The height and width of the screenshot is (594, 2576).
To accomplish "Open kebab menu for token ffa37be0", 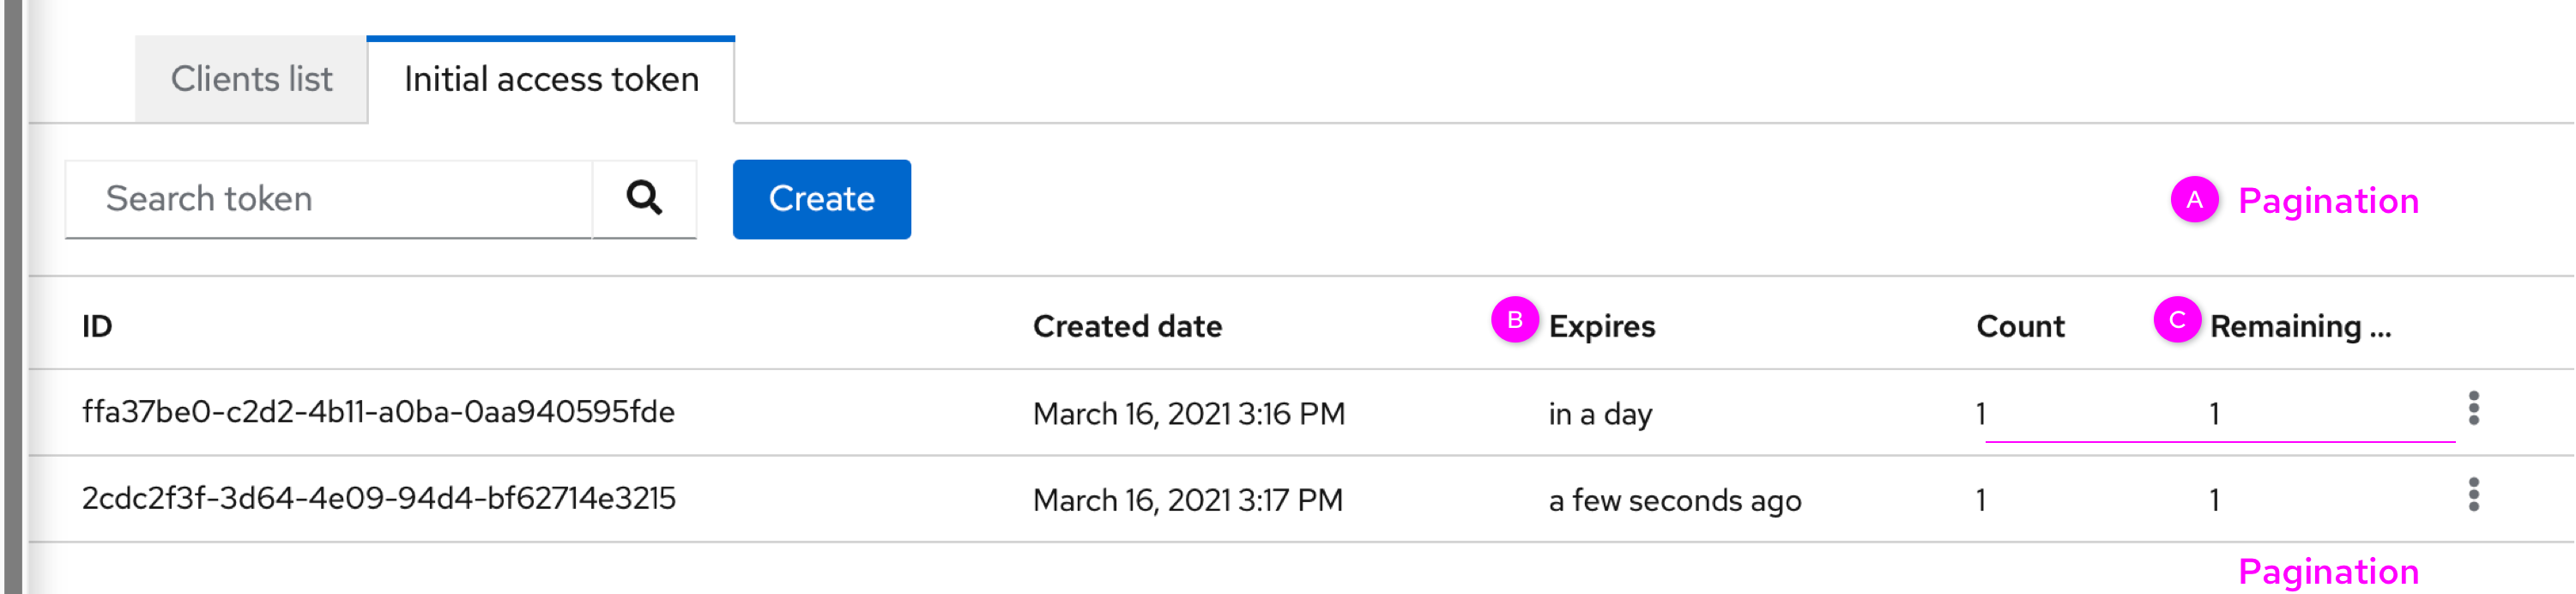I will 2473,409.
